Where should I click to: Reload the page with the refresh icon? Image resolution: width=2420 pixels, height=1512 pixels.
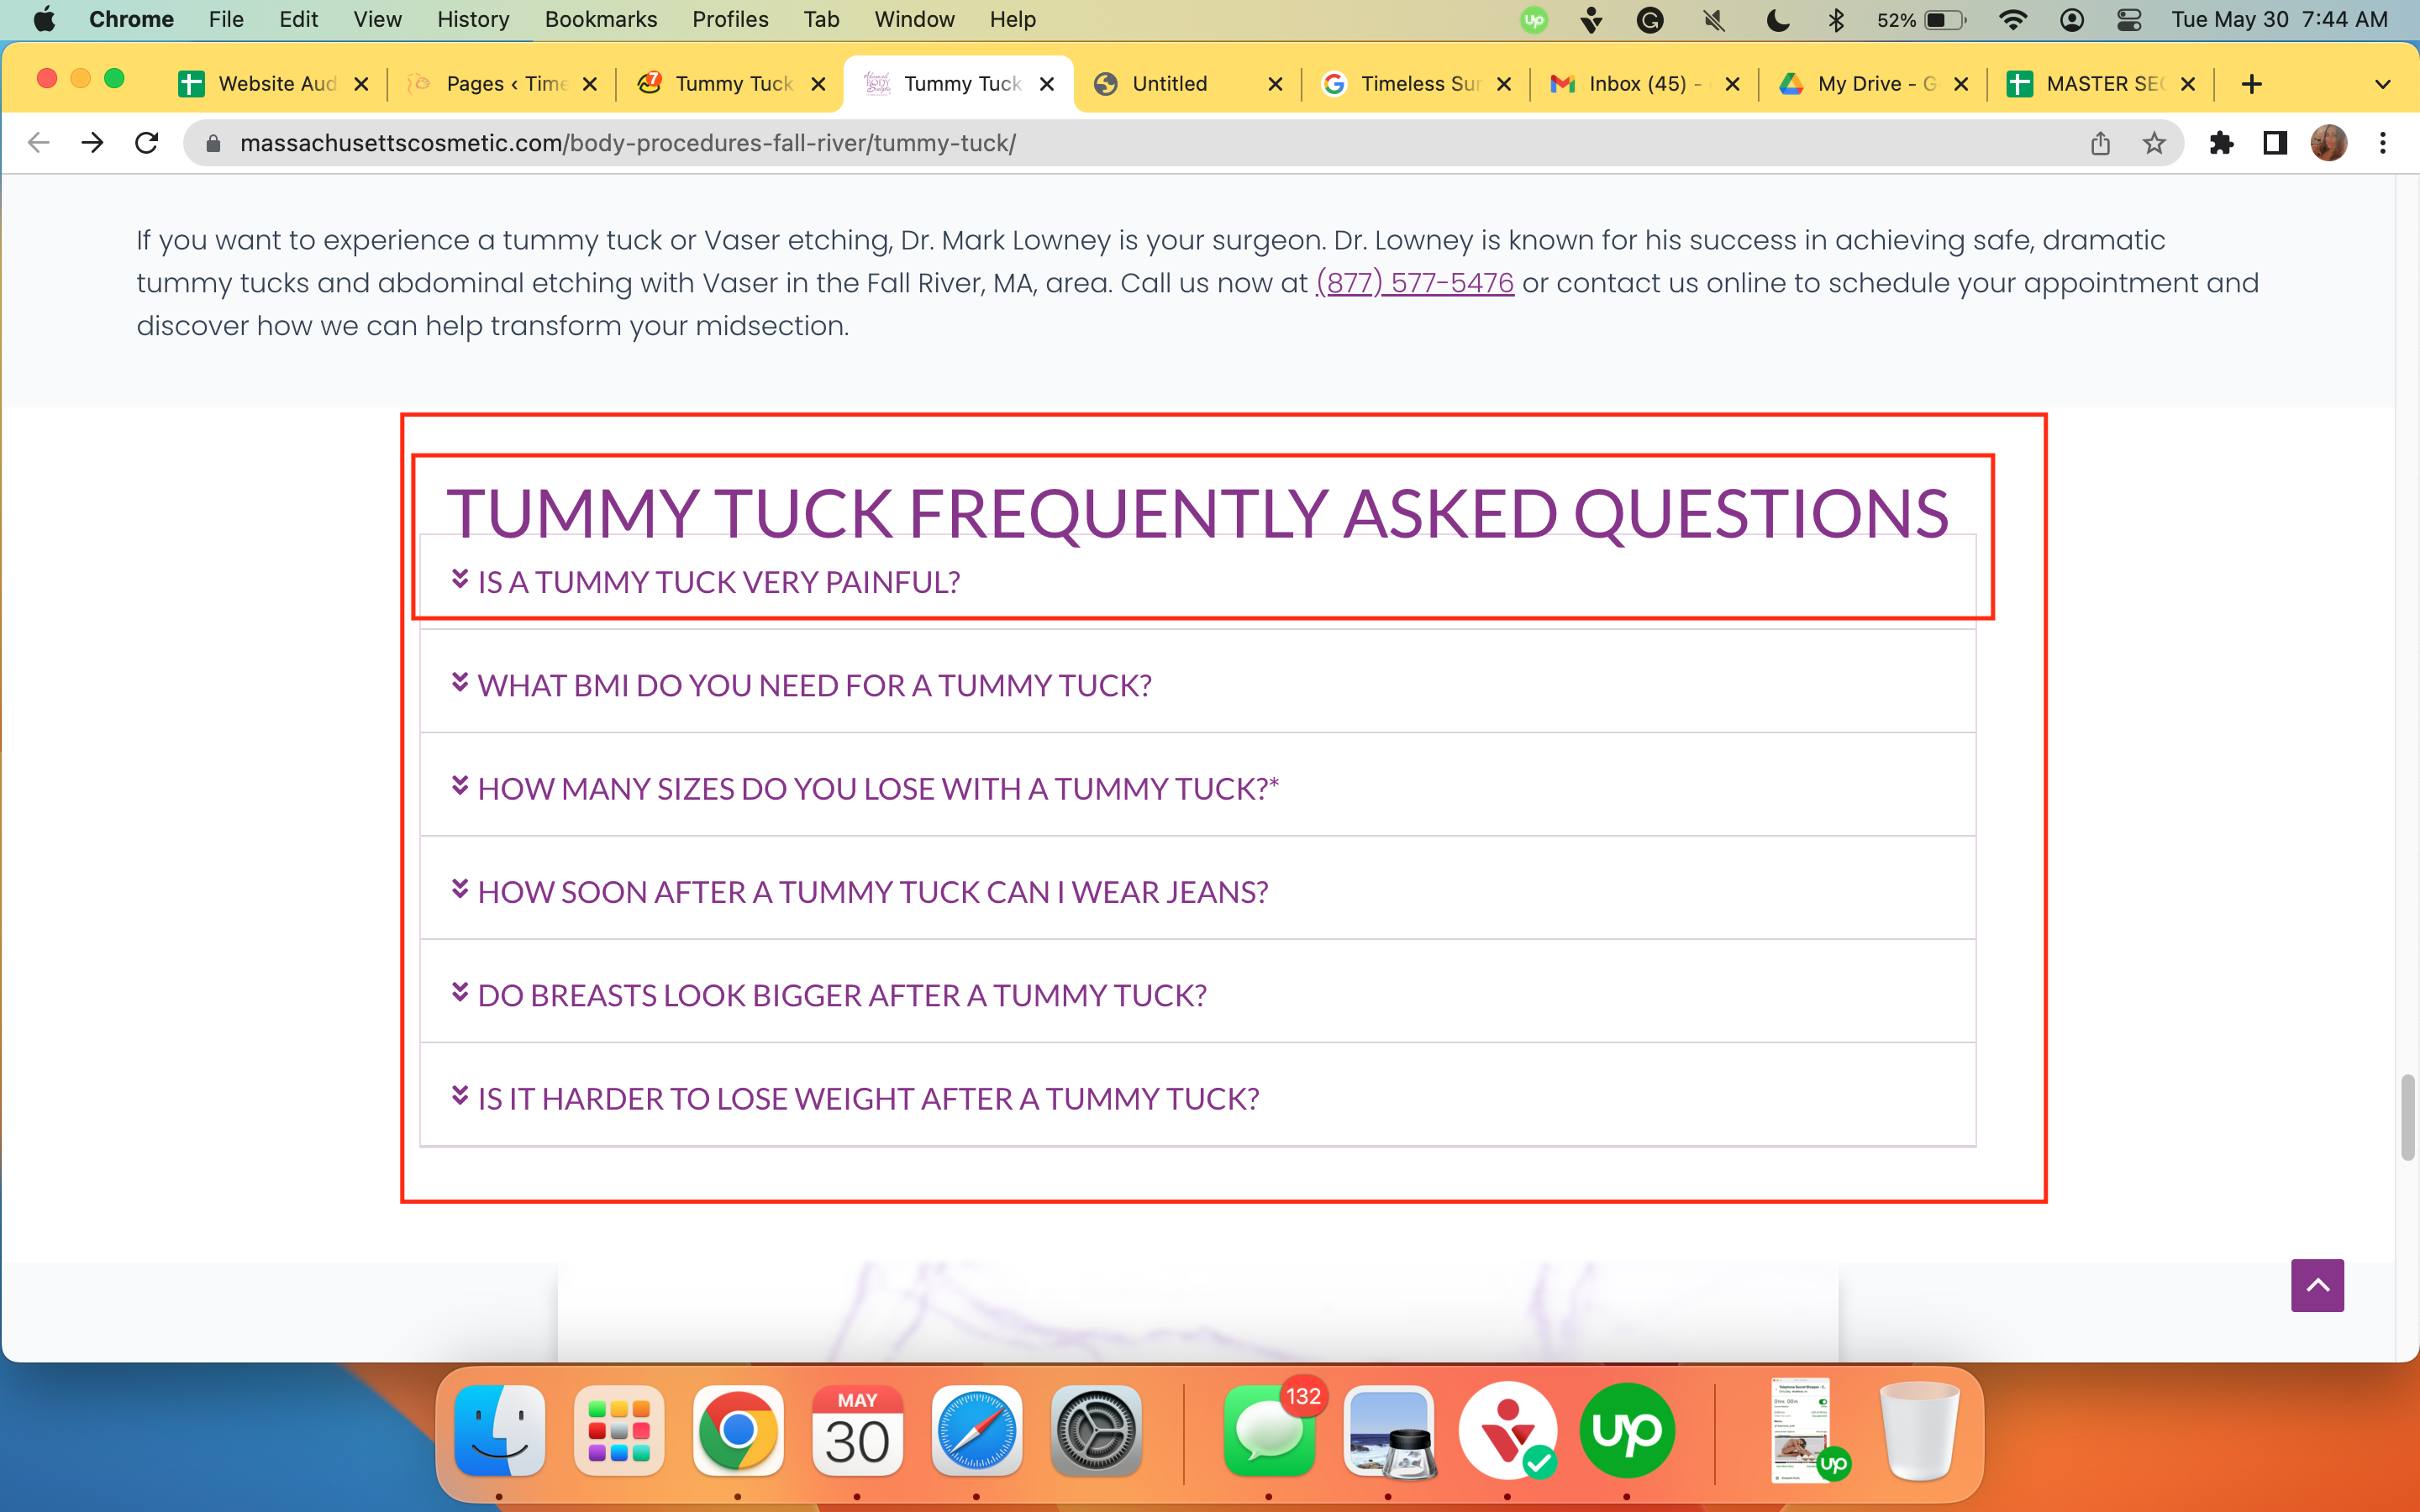click(147, 143)
